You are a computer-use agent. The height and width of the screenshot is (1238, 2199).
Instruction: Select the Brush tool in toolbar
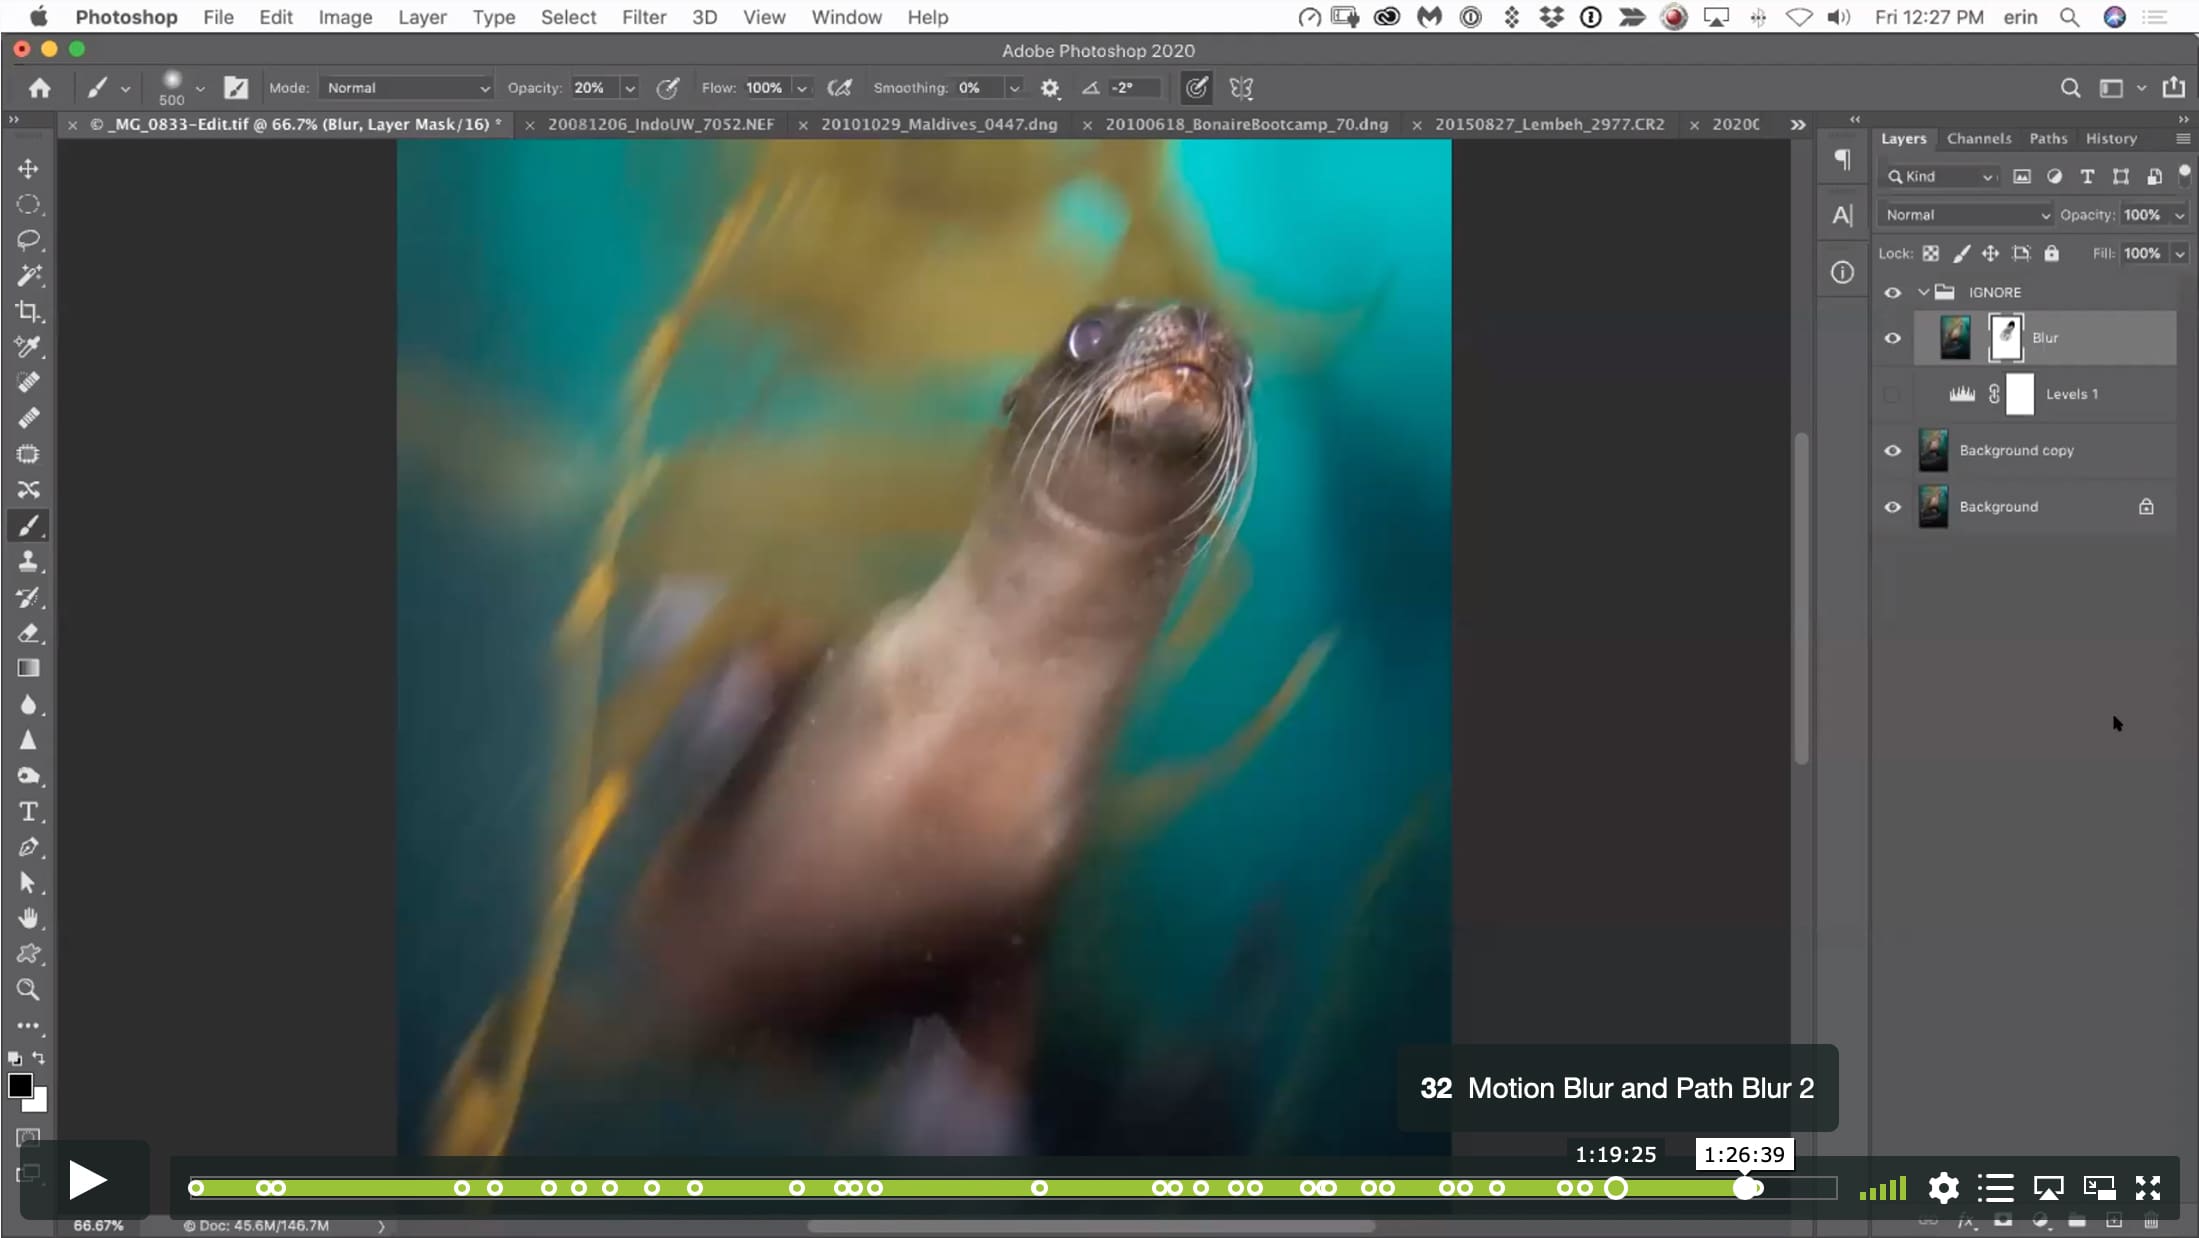28,525
